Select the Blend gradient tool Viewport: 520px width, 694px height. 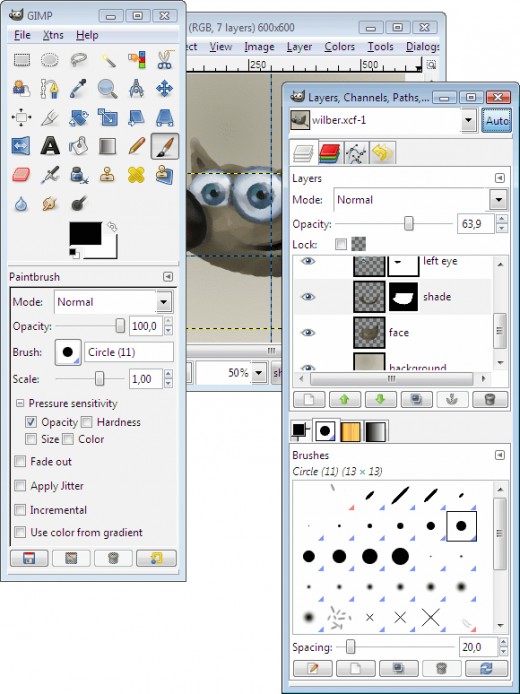click(108, 146)
